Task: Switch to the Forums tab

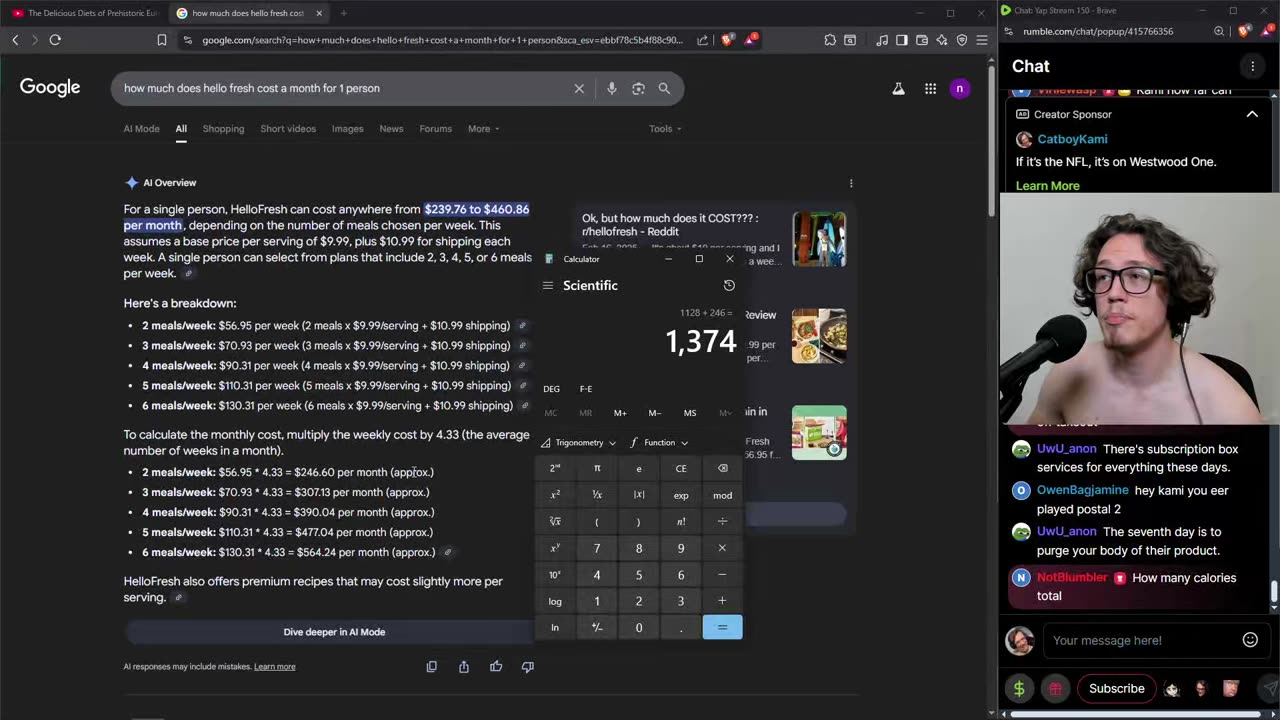Action: (435, 128)
